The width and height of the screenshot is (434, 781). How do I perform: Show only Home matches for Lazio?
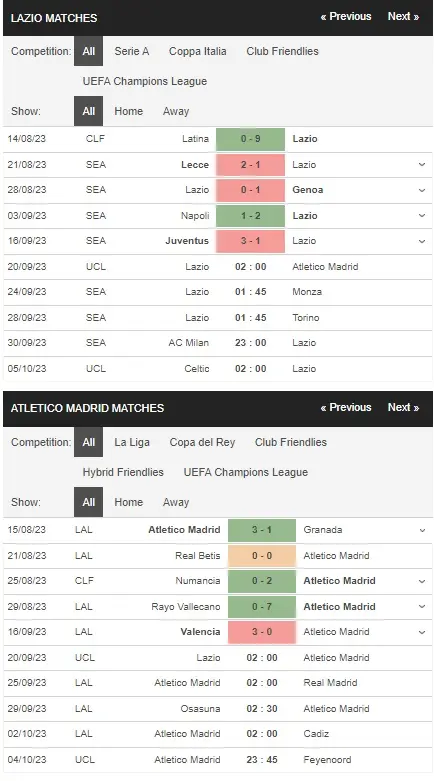[x=129, y=111]
